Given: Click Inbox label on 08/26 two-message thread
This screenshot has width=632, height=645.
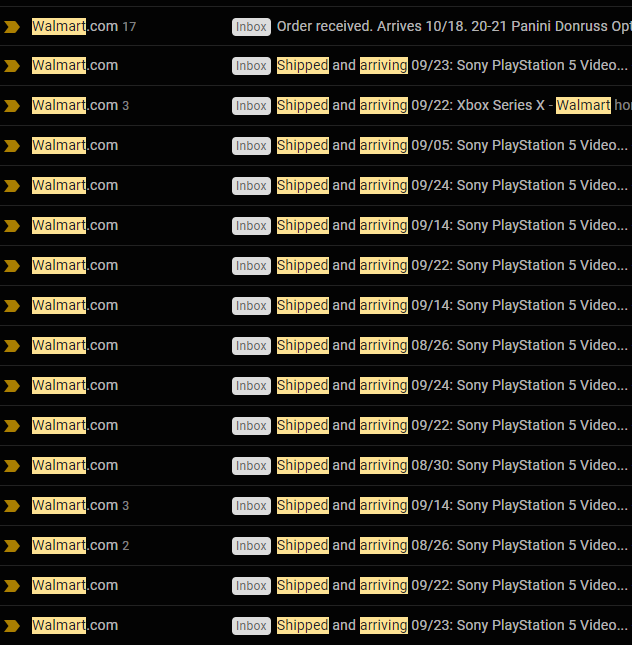Looking at the screenshot, I should [x=251, y=546].
